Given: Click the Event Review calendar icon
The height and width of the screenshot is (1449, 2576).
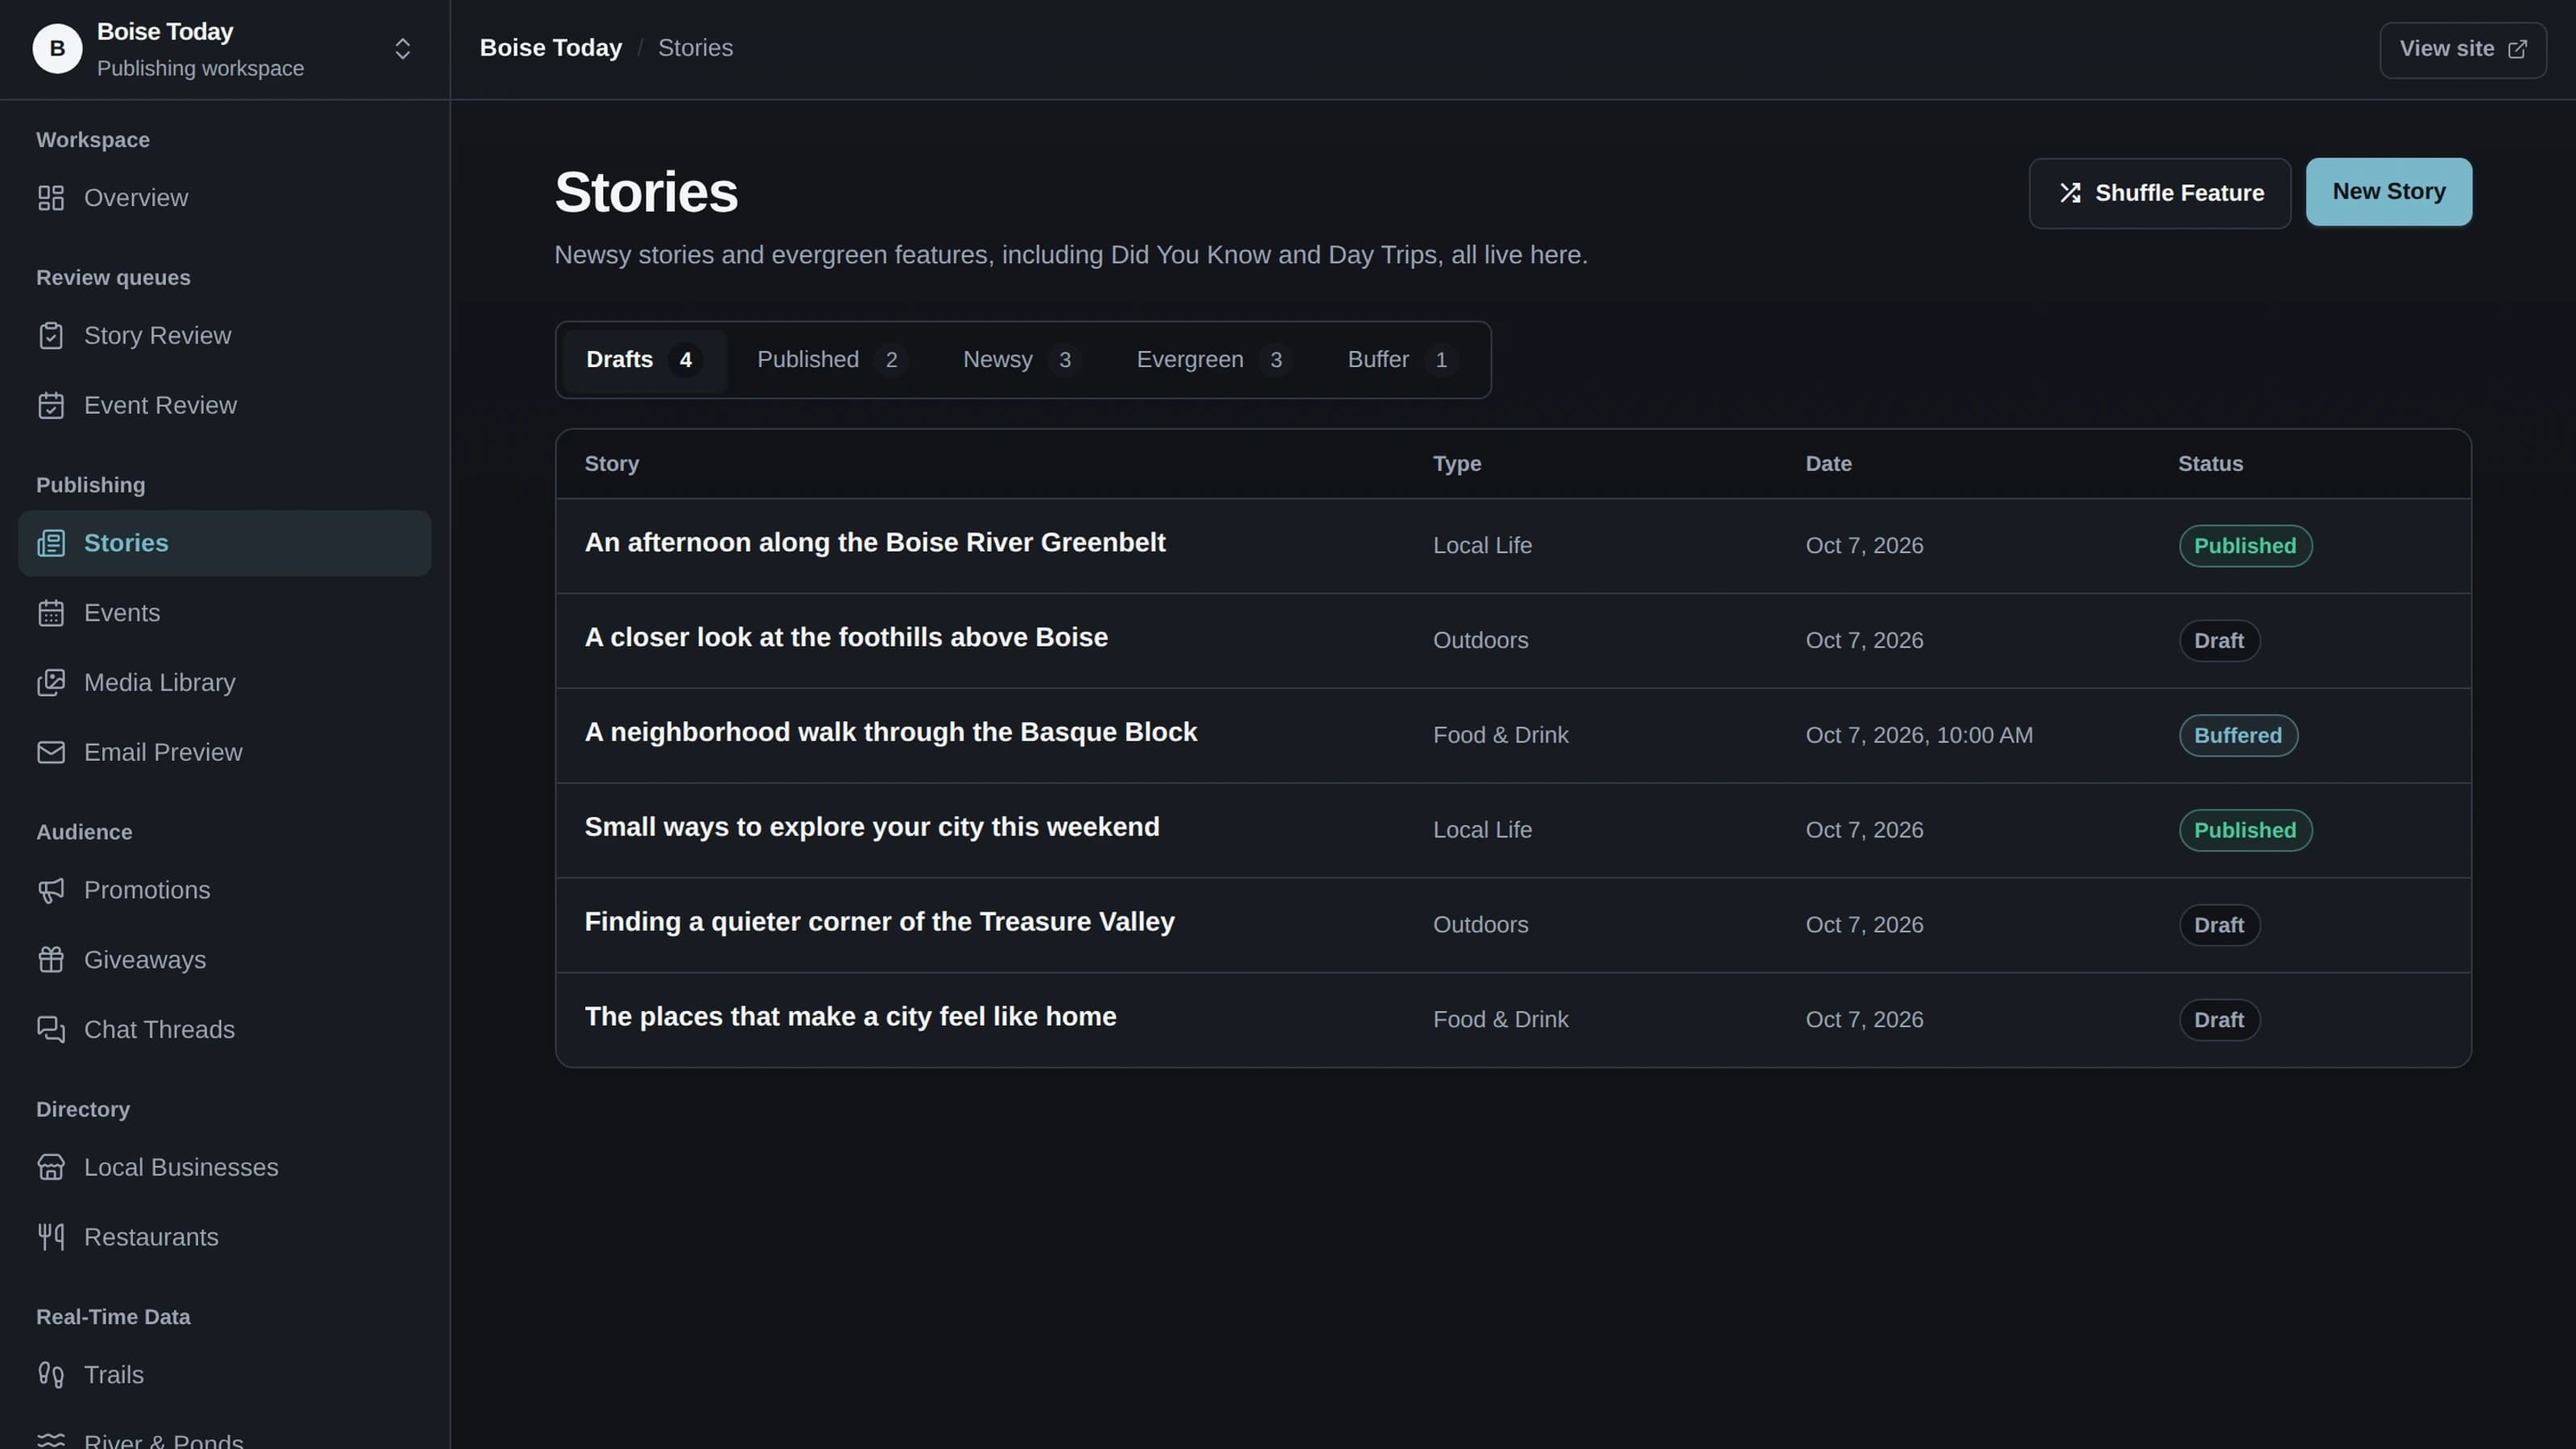Looking at the screenshot, I should (51, 406).
